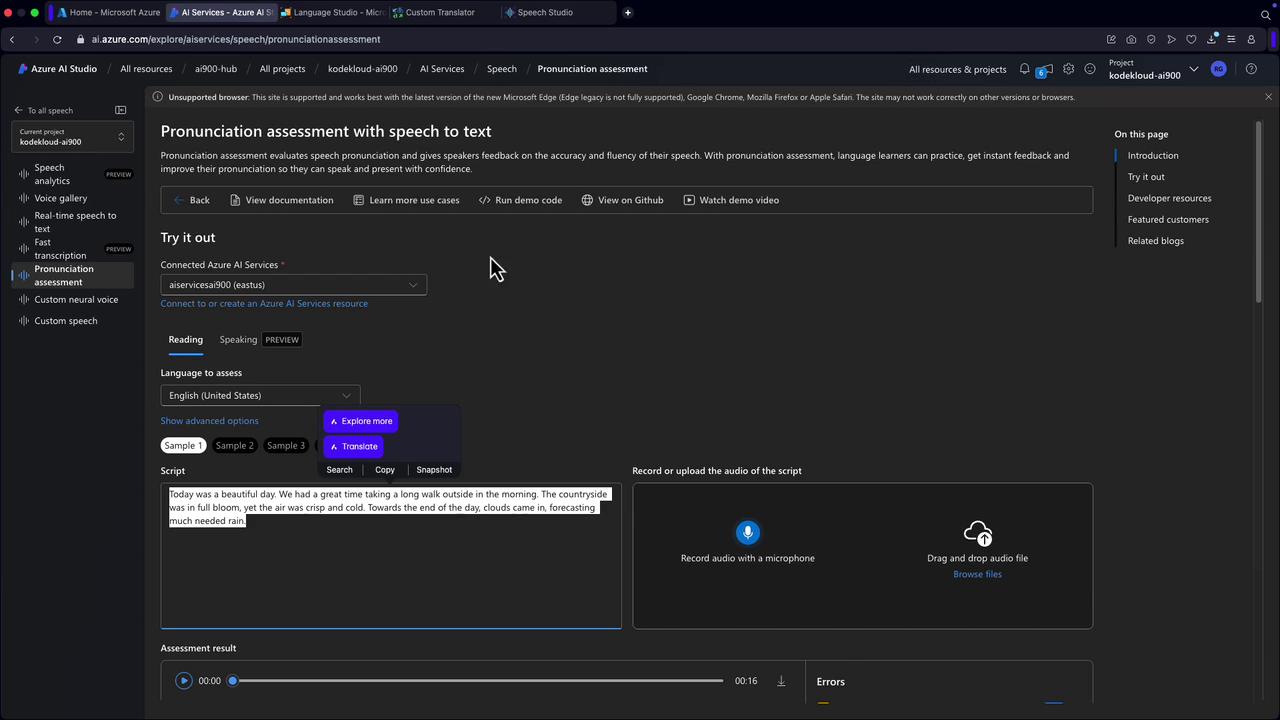Open the browser easy setup menu icon
This screenshot has width=1280, height=720.
coord(1231,39)
